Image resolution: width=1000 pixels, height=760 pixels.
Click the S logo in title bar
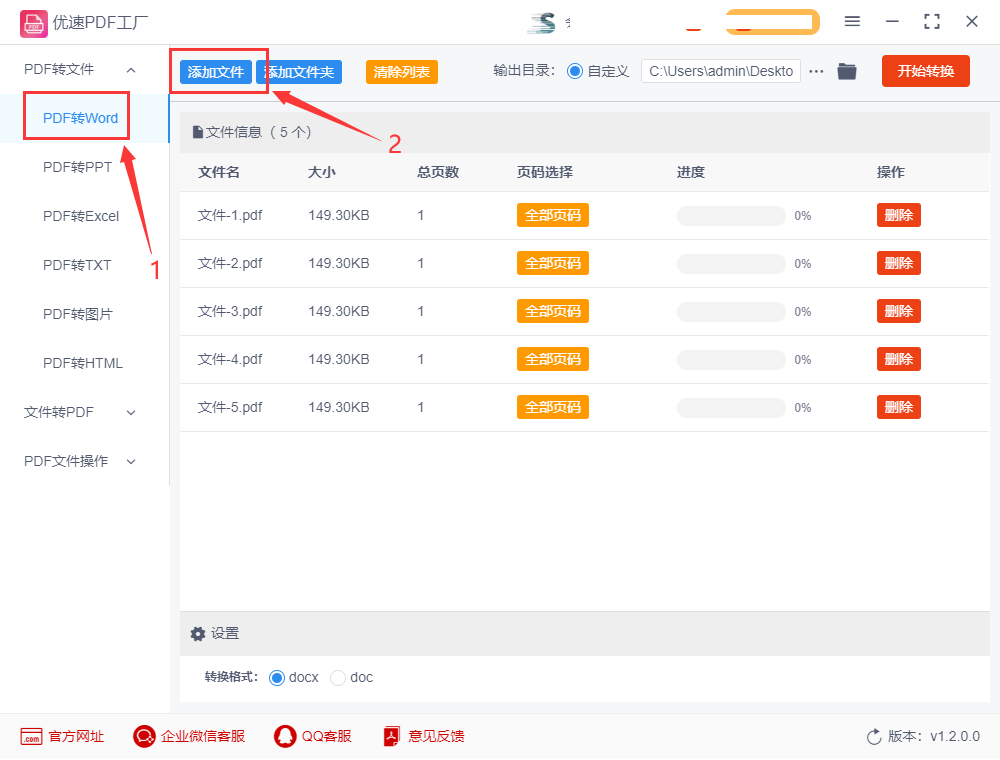pos(542,23)
